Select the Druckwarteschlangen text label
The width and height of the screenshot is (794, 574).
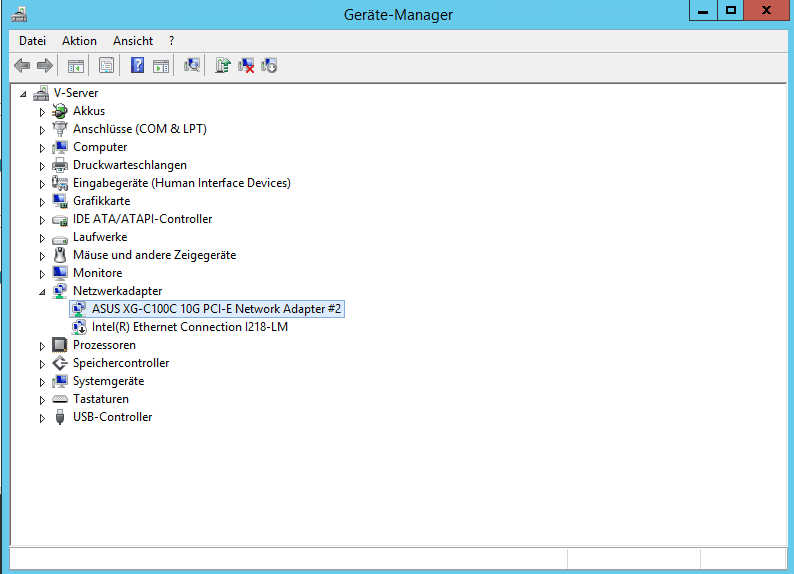(130, 165)
